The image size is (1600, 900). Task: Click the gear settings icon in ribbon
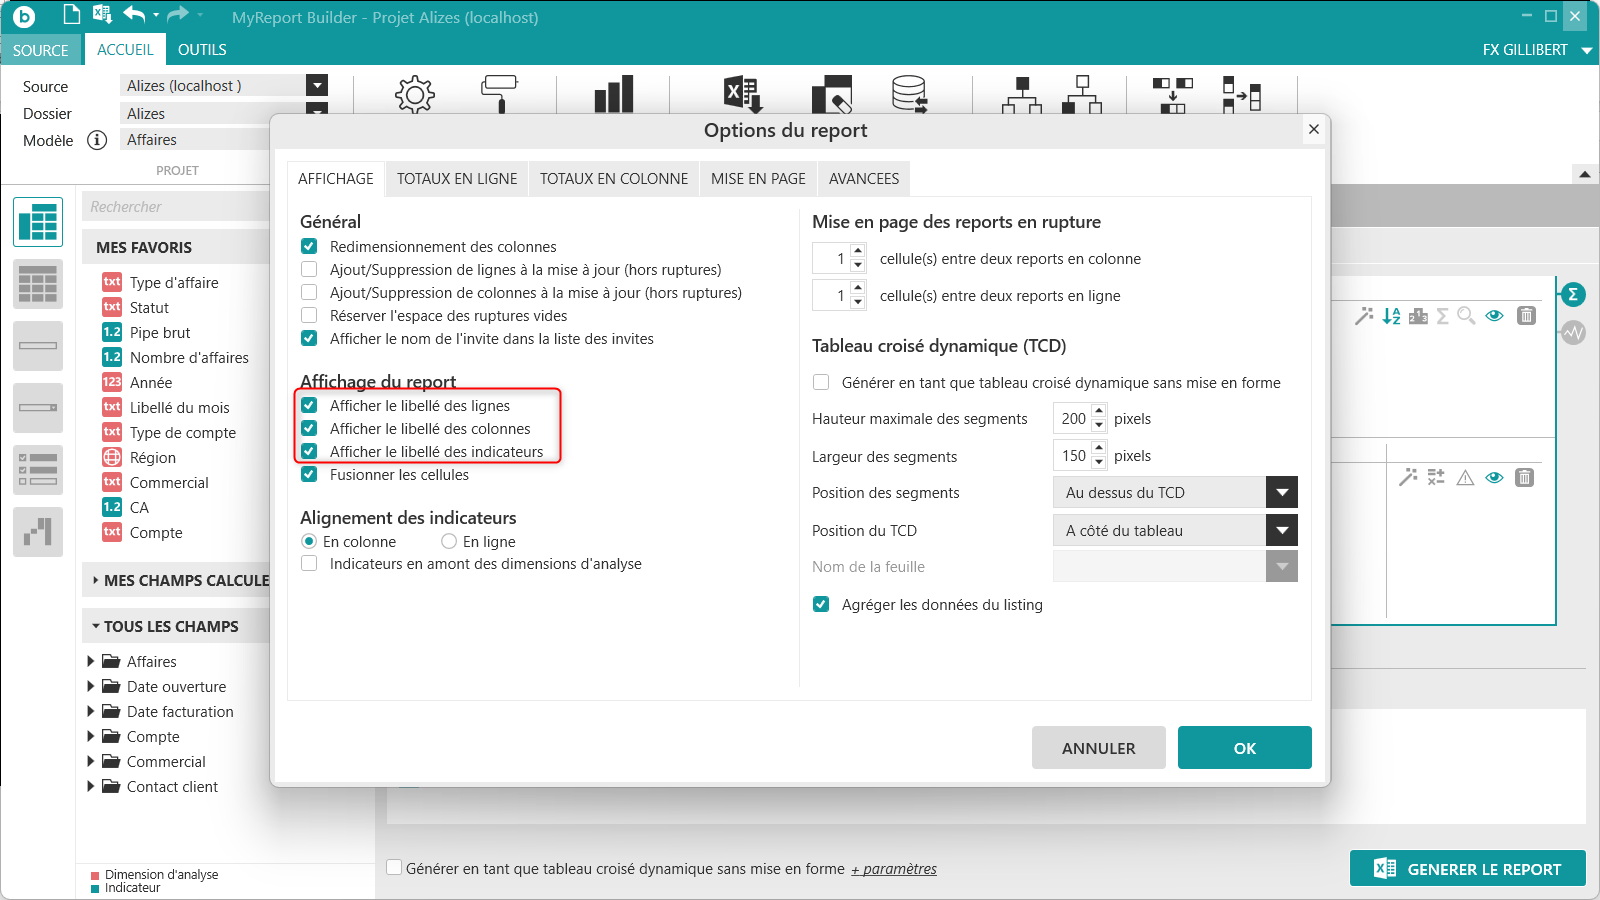[x=414, y=94]
